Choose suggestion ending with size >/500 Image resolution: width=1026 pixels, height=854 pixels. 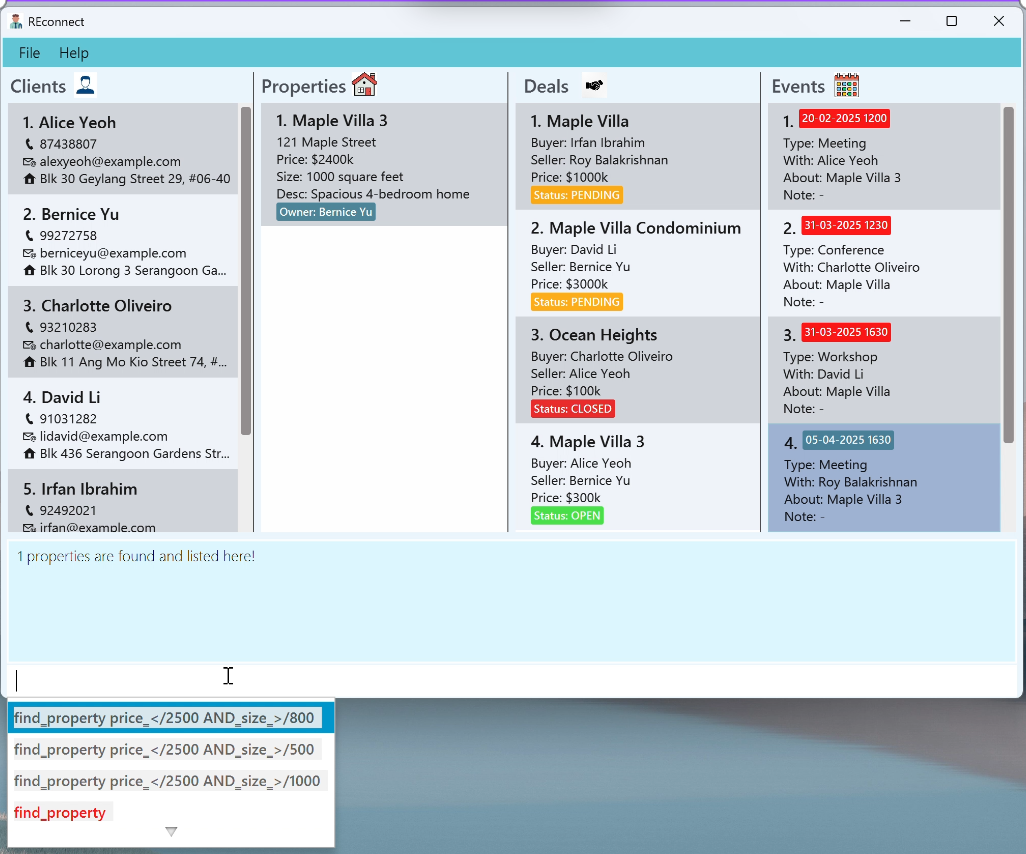point(164,750)
